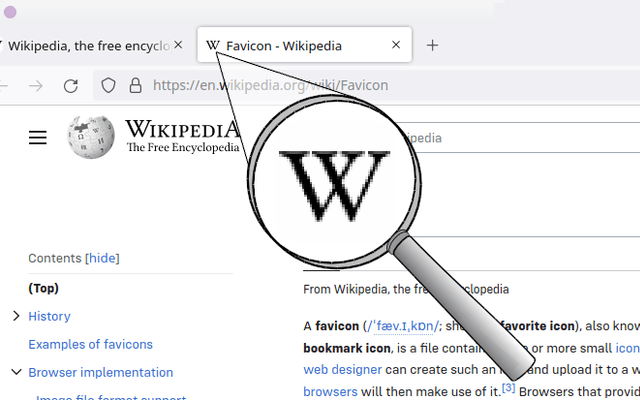Open citation footnote [3]
Image resolution: width=640 pixels, height=400 pixels.
tap(508, 387)
